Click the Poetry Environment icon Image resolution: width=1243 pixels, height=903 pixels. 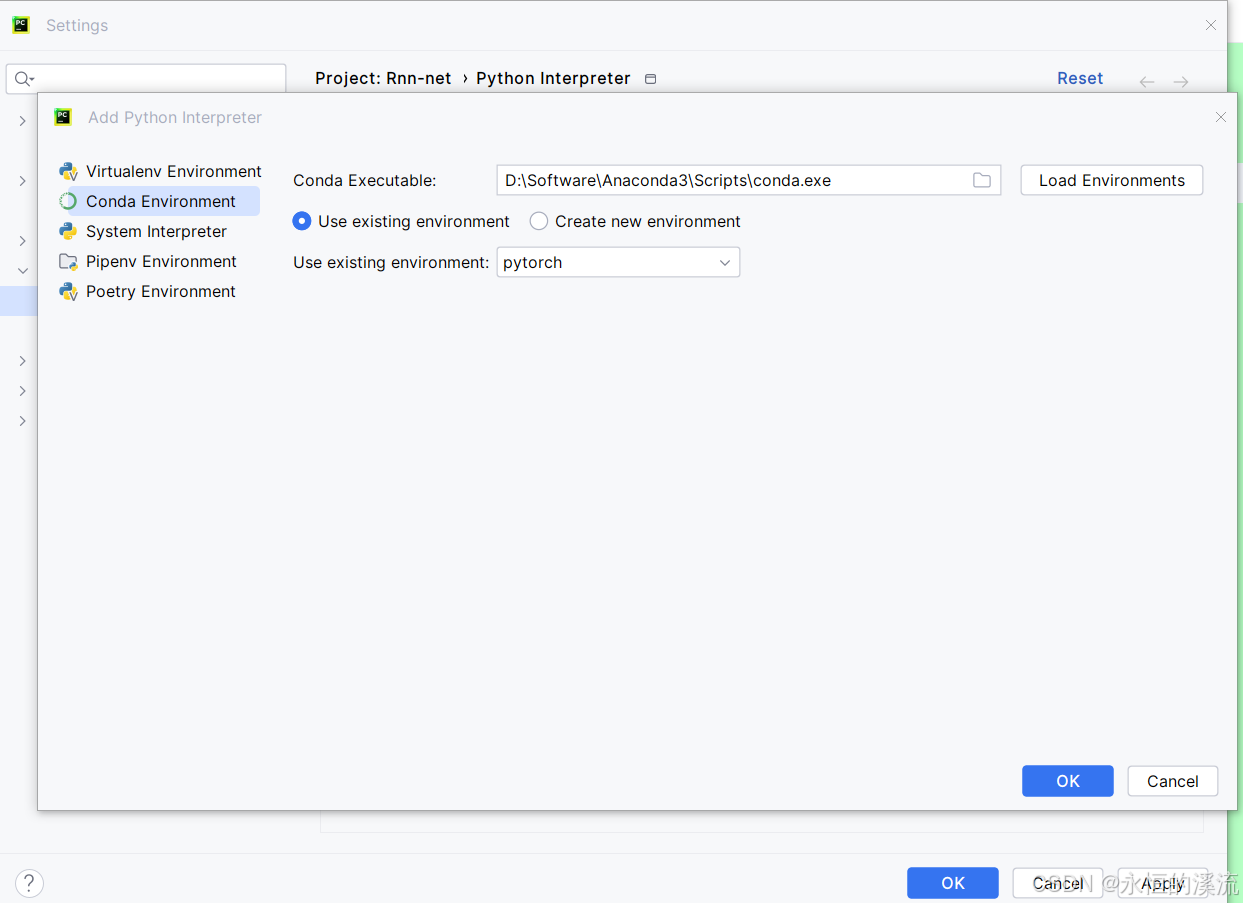tap(68, 291)
